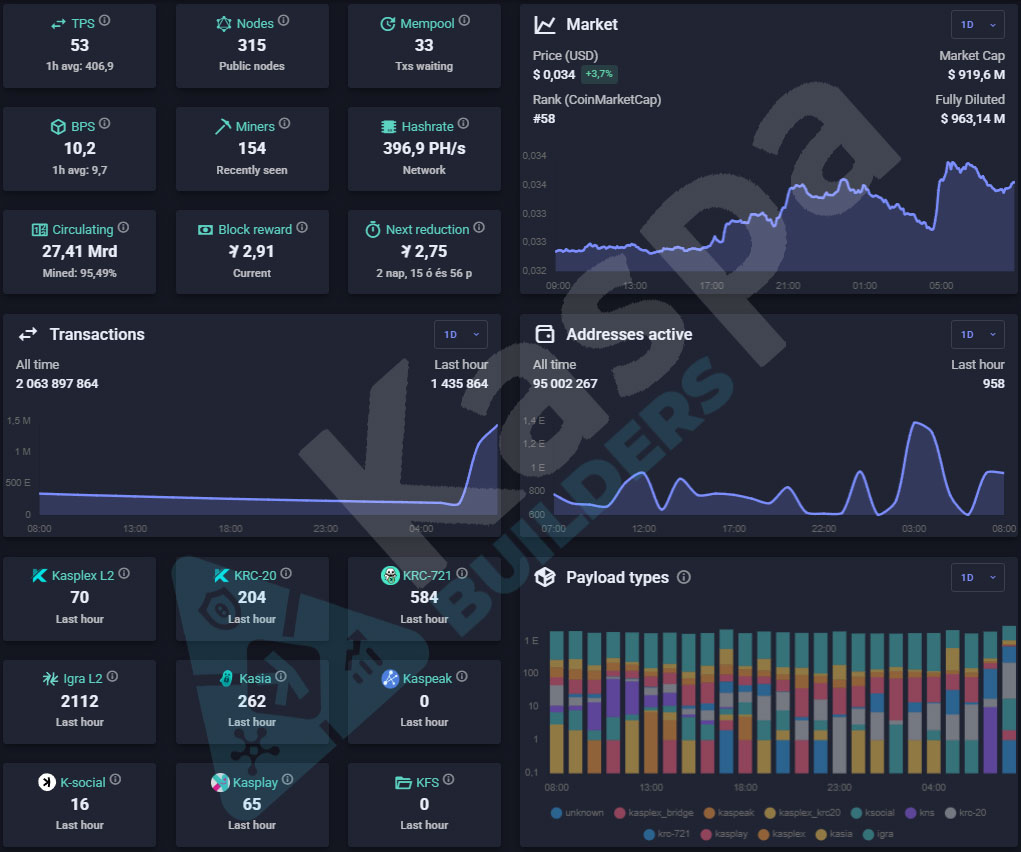Click the Hashrate info icon
Image resolution: width=1021 pixels, height=852 pixels.
click(463, 124)
